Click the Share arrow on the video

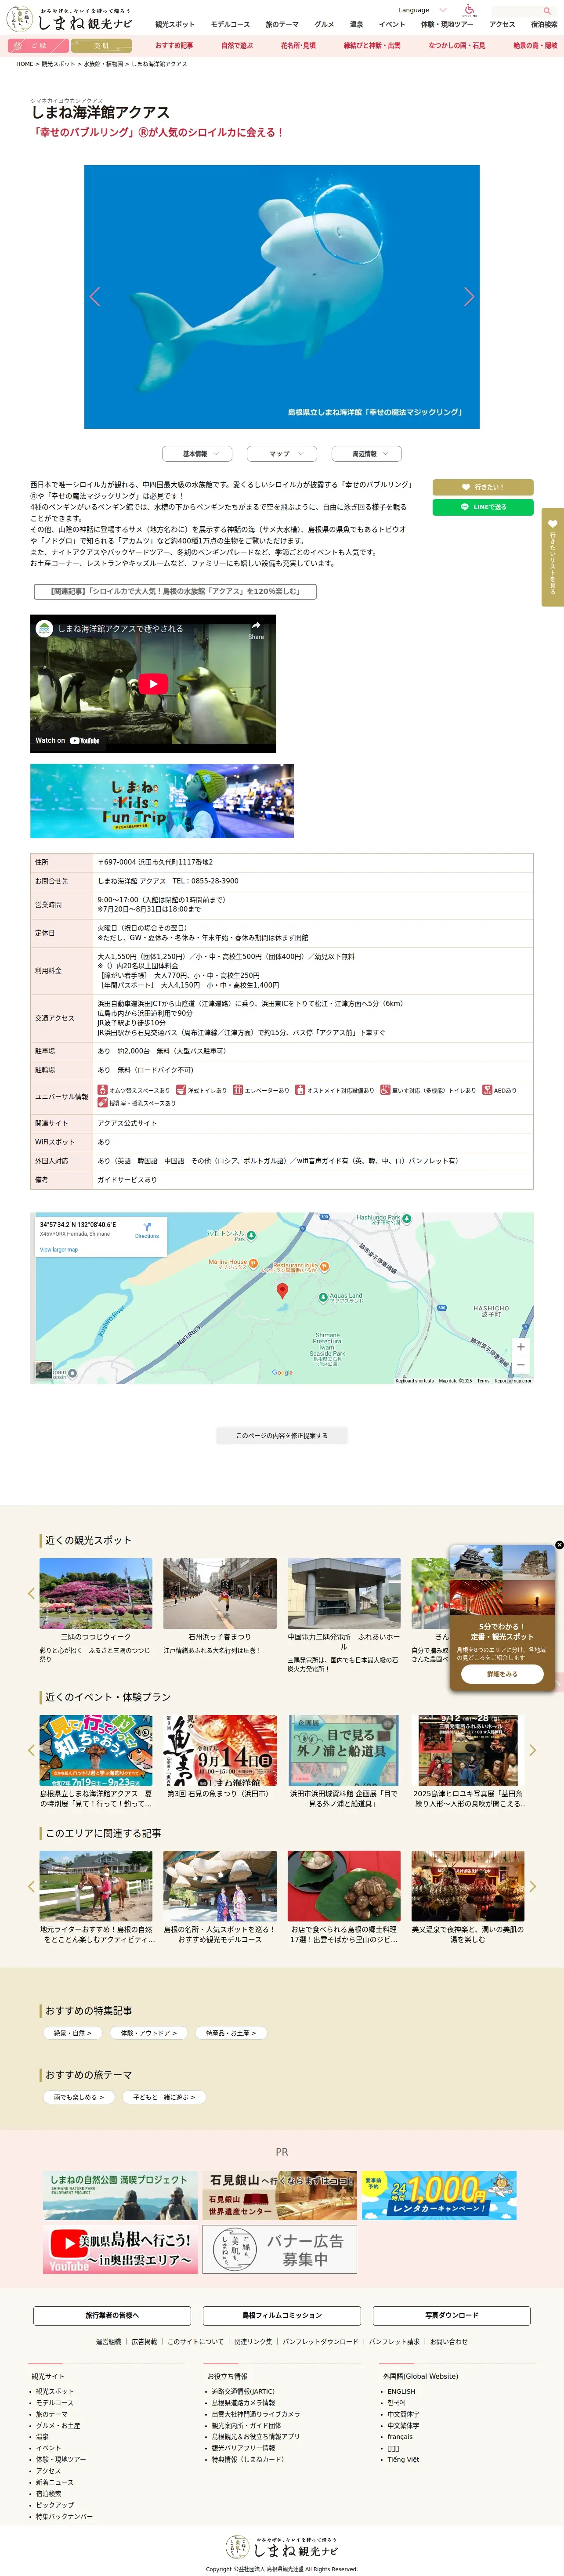pos(256,629)
